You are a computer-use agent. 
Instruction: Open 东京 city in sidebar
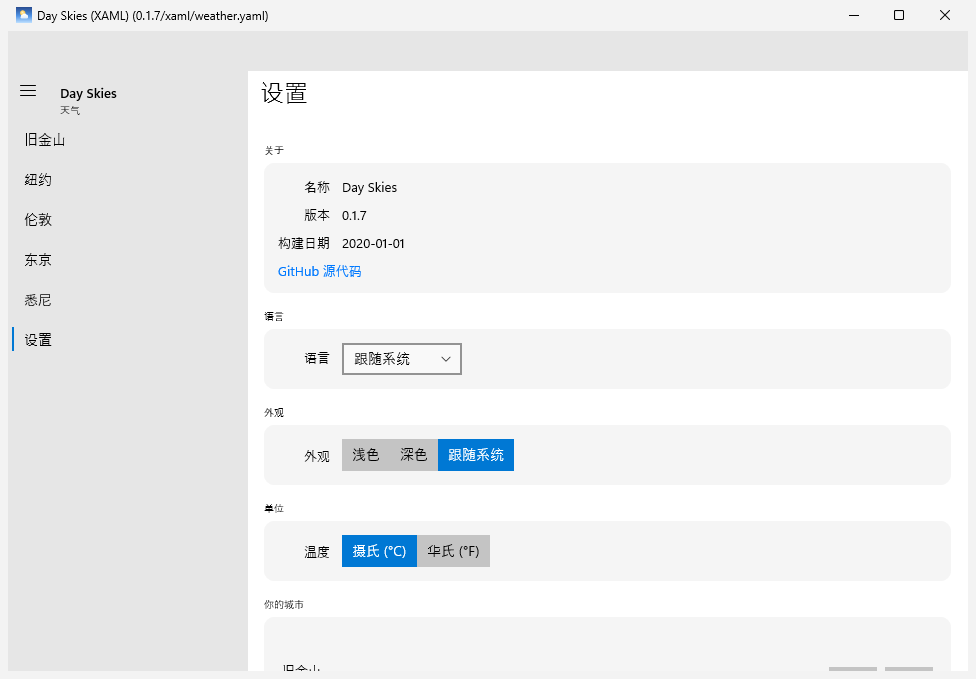[128, 260]
